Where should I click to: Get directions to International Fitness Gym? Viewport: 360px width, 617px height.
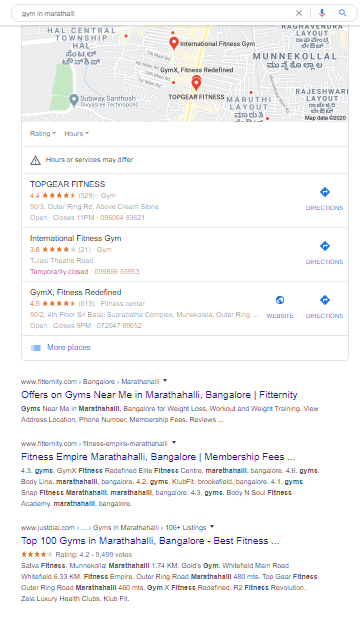pyautogui.click(x=325, y=253)
